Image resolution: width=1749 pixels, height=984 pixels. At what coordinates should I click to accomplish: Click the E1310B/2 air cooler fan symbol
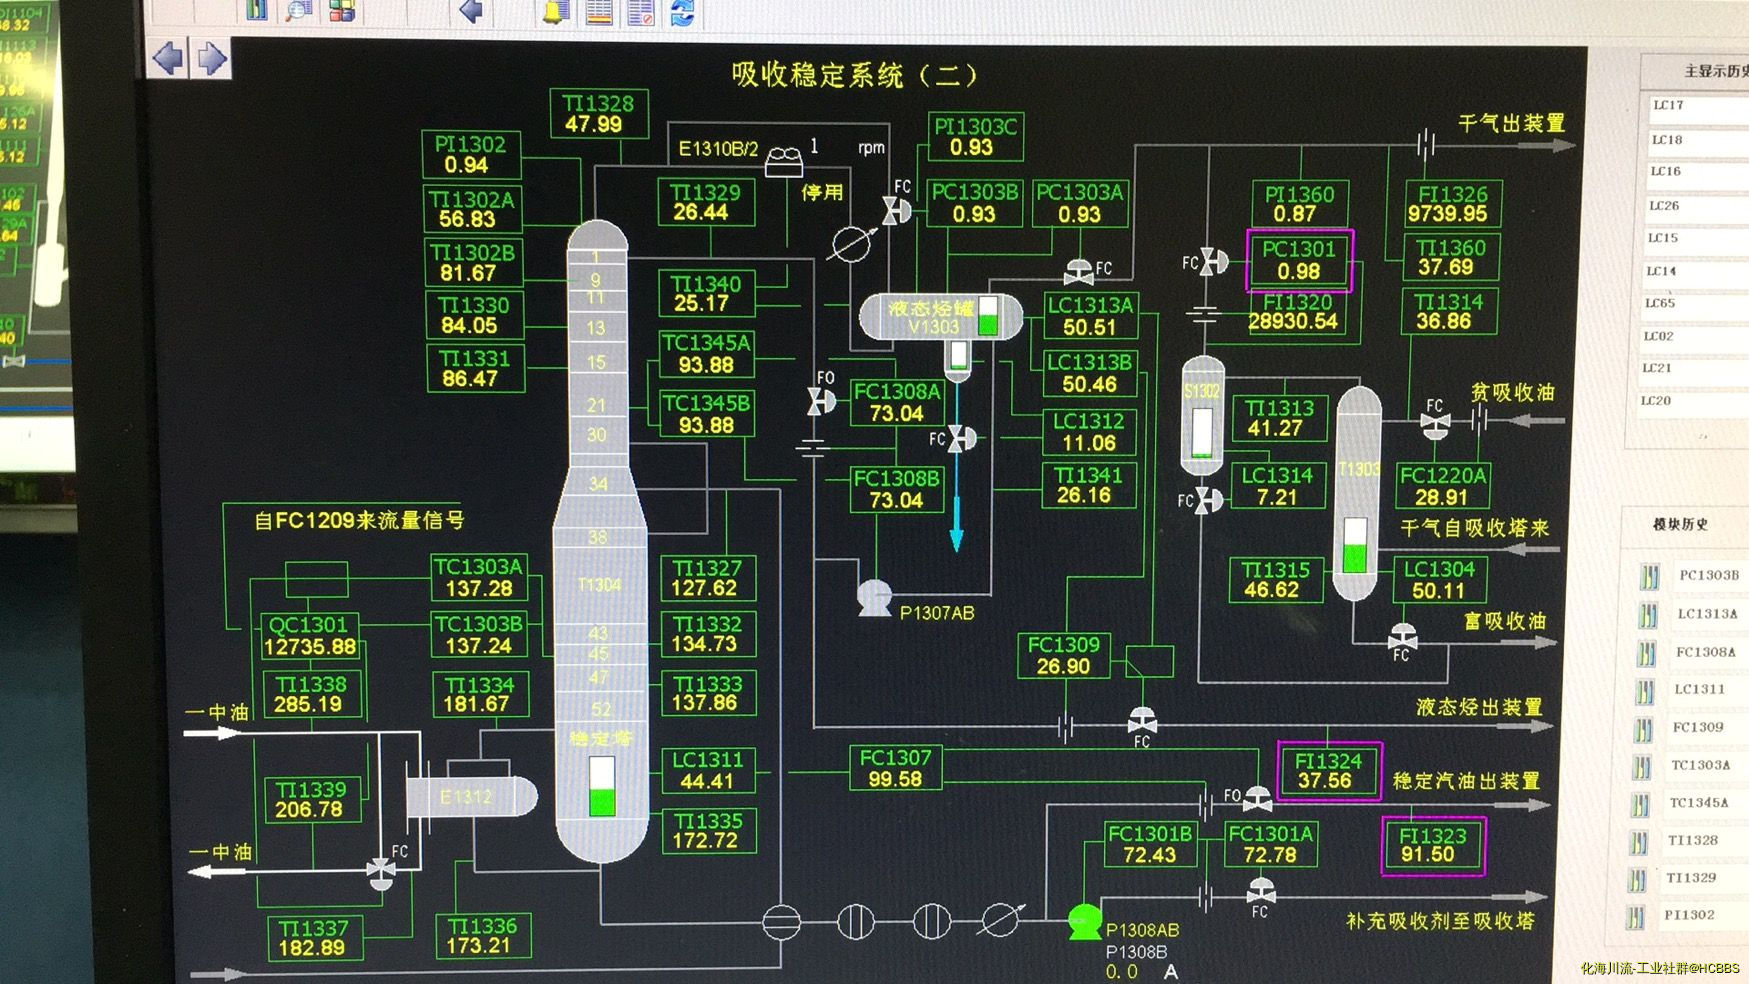click(x=784, y=161)
